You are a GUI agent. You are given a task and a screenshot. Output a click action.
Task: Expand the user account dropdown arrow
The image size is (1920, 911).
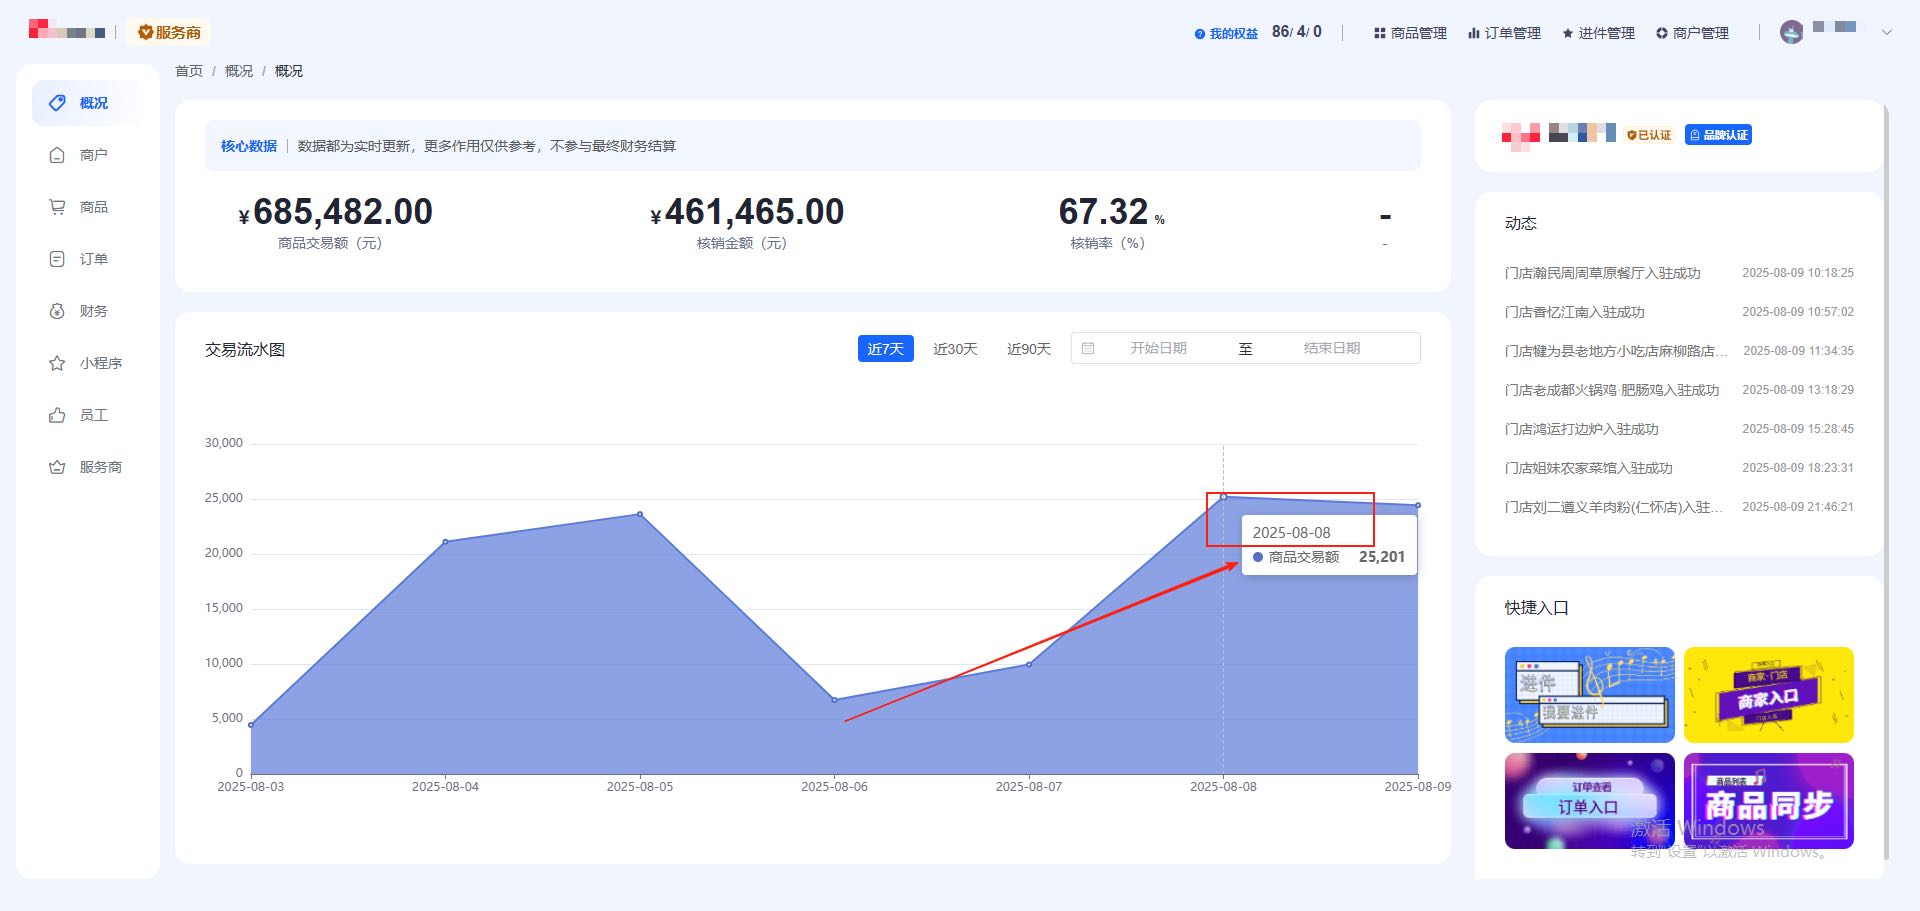click(x=1886, y=32)
